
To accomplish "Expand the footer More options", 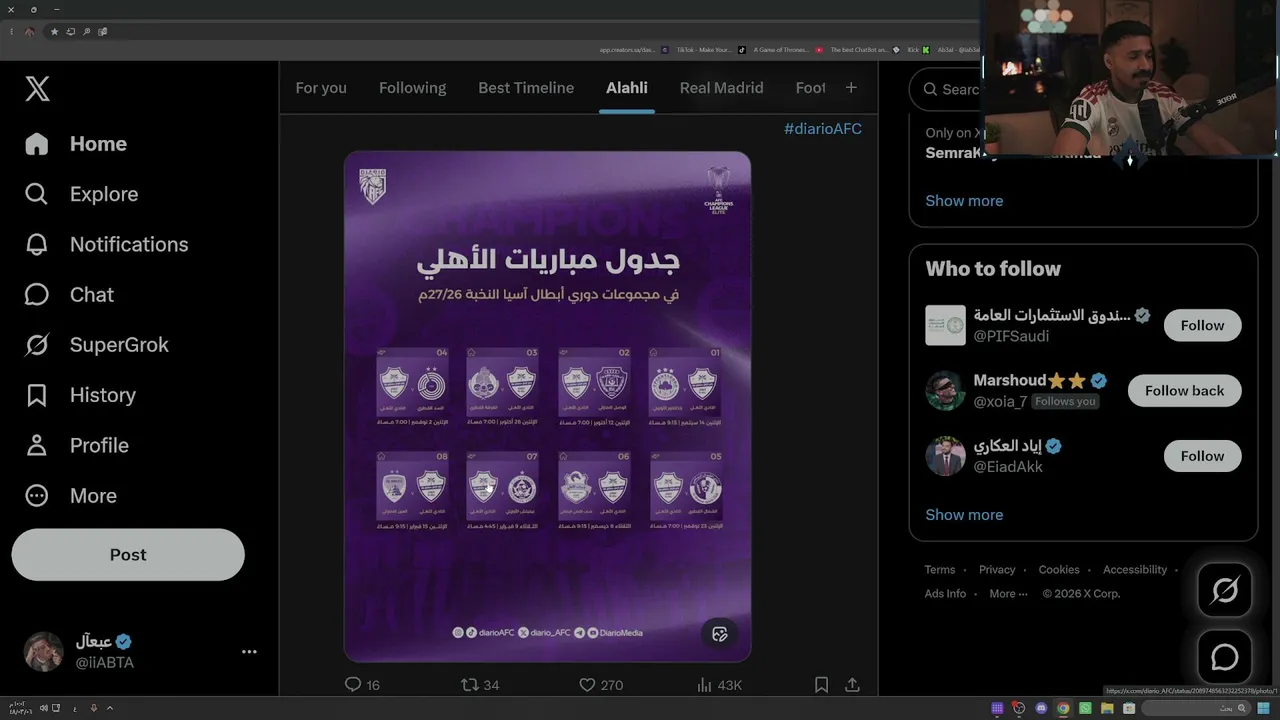I will [1008, 594].
